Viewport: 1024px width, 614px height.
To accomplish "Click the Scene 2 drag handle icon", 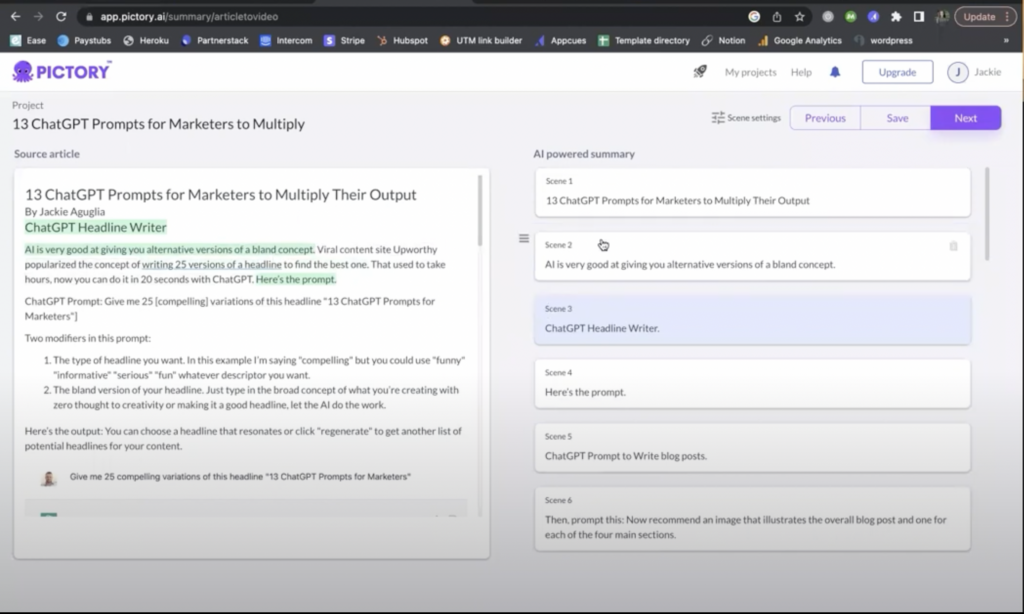I will (524, 238).
